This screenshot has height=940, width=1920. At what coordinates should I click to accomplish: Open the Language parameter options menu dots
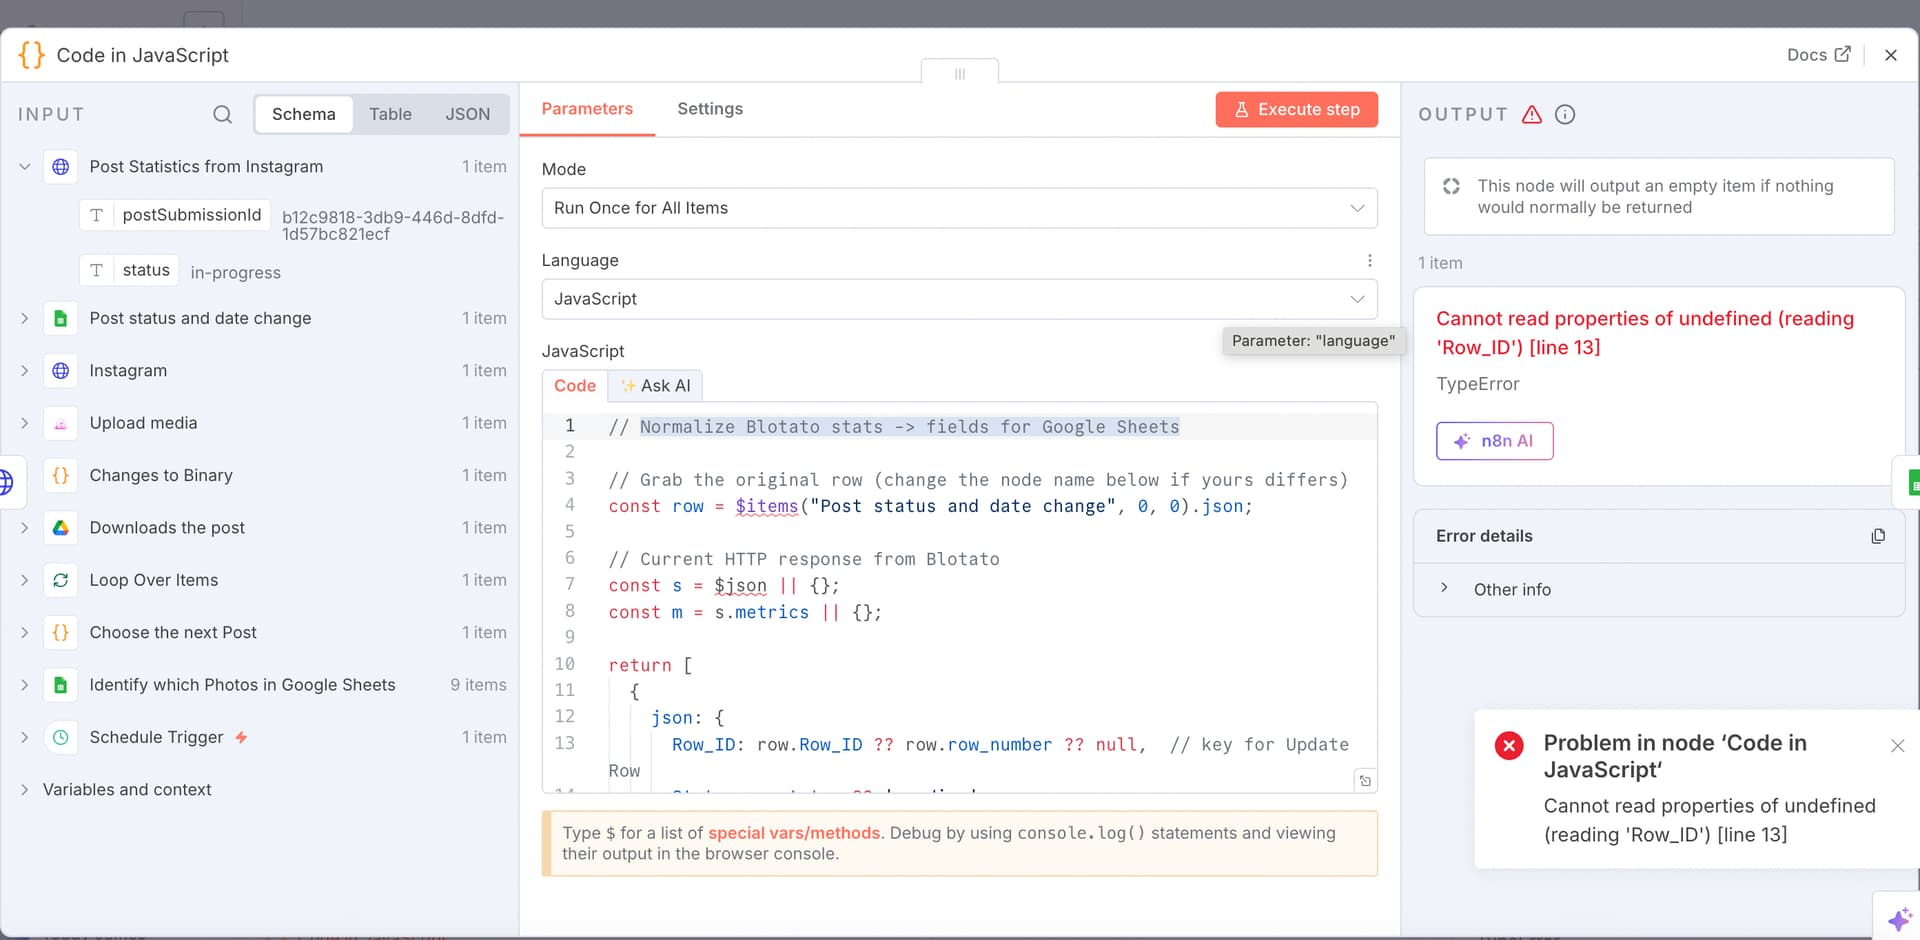click(x=1370, y=261)
